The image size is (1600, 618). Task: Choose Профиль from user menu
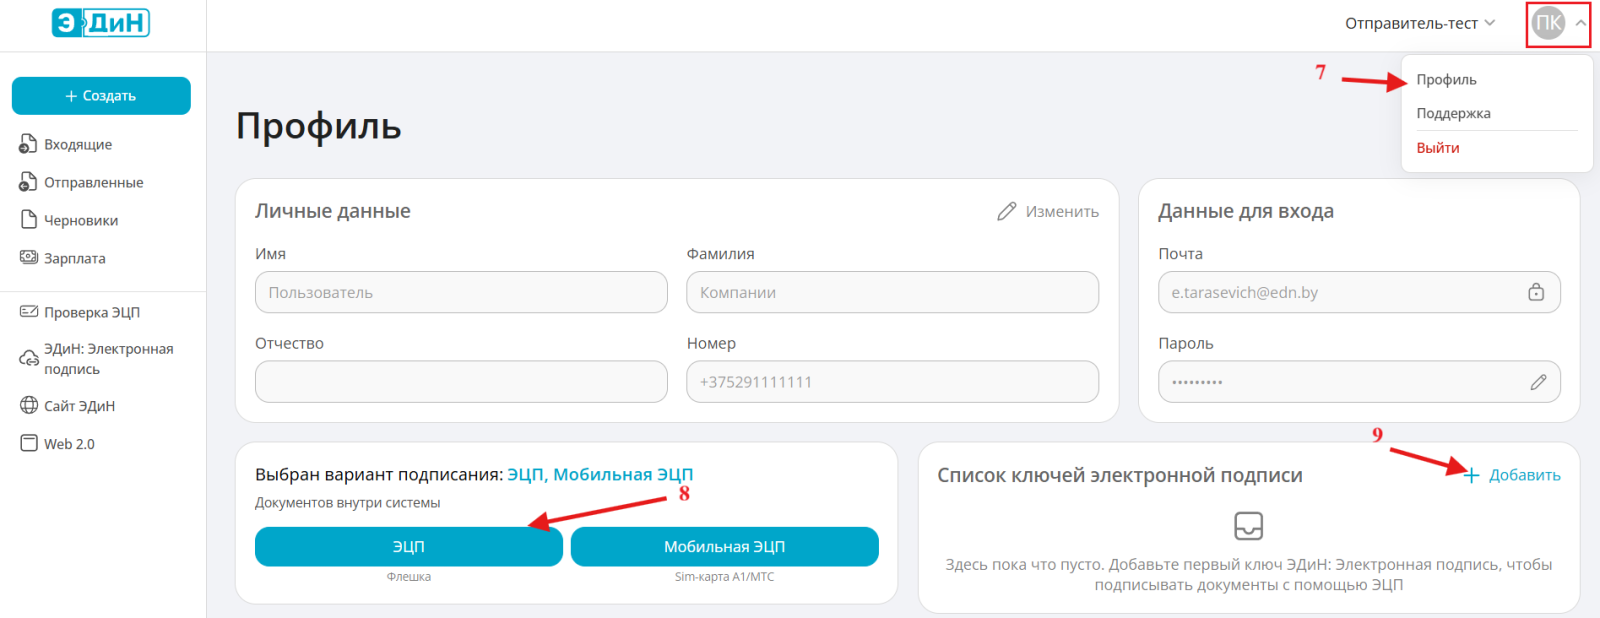[x=1446, y=80]
